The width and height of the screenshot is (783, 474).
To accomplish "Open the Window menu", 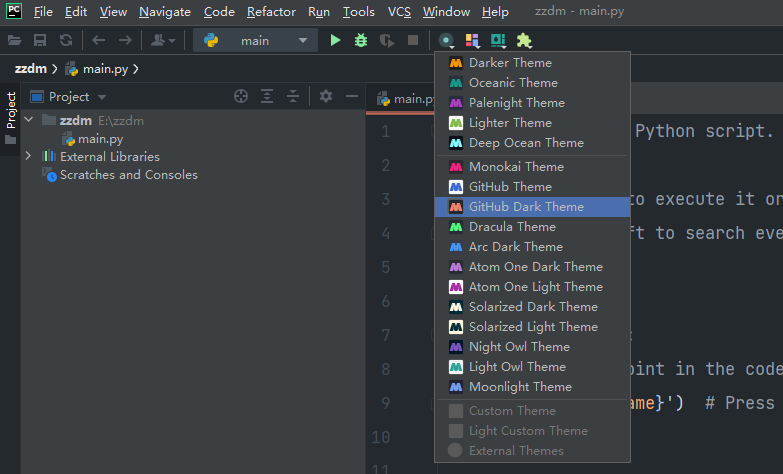I will point(446,11).
